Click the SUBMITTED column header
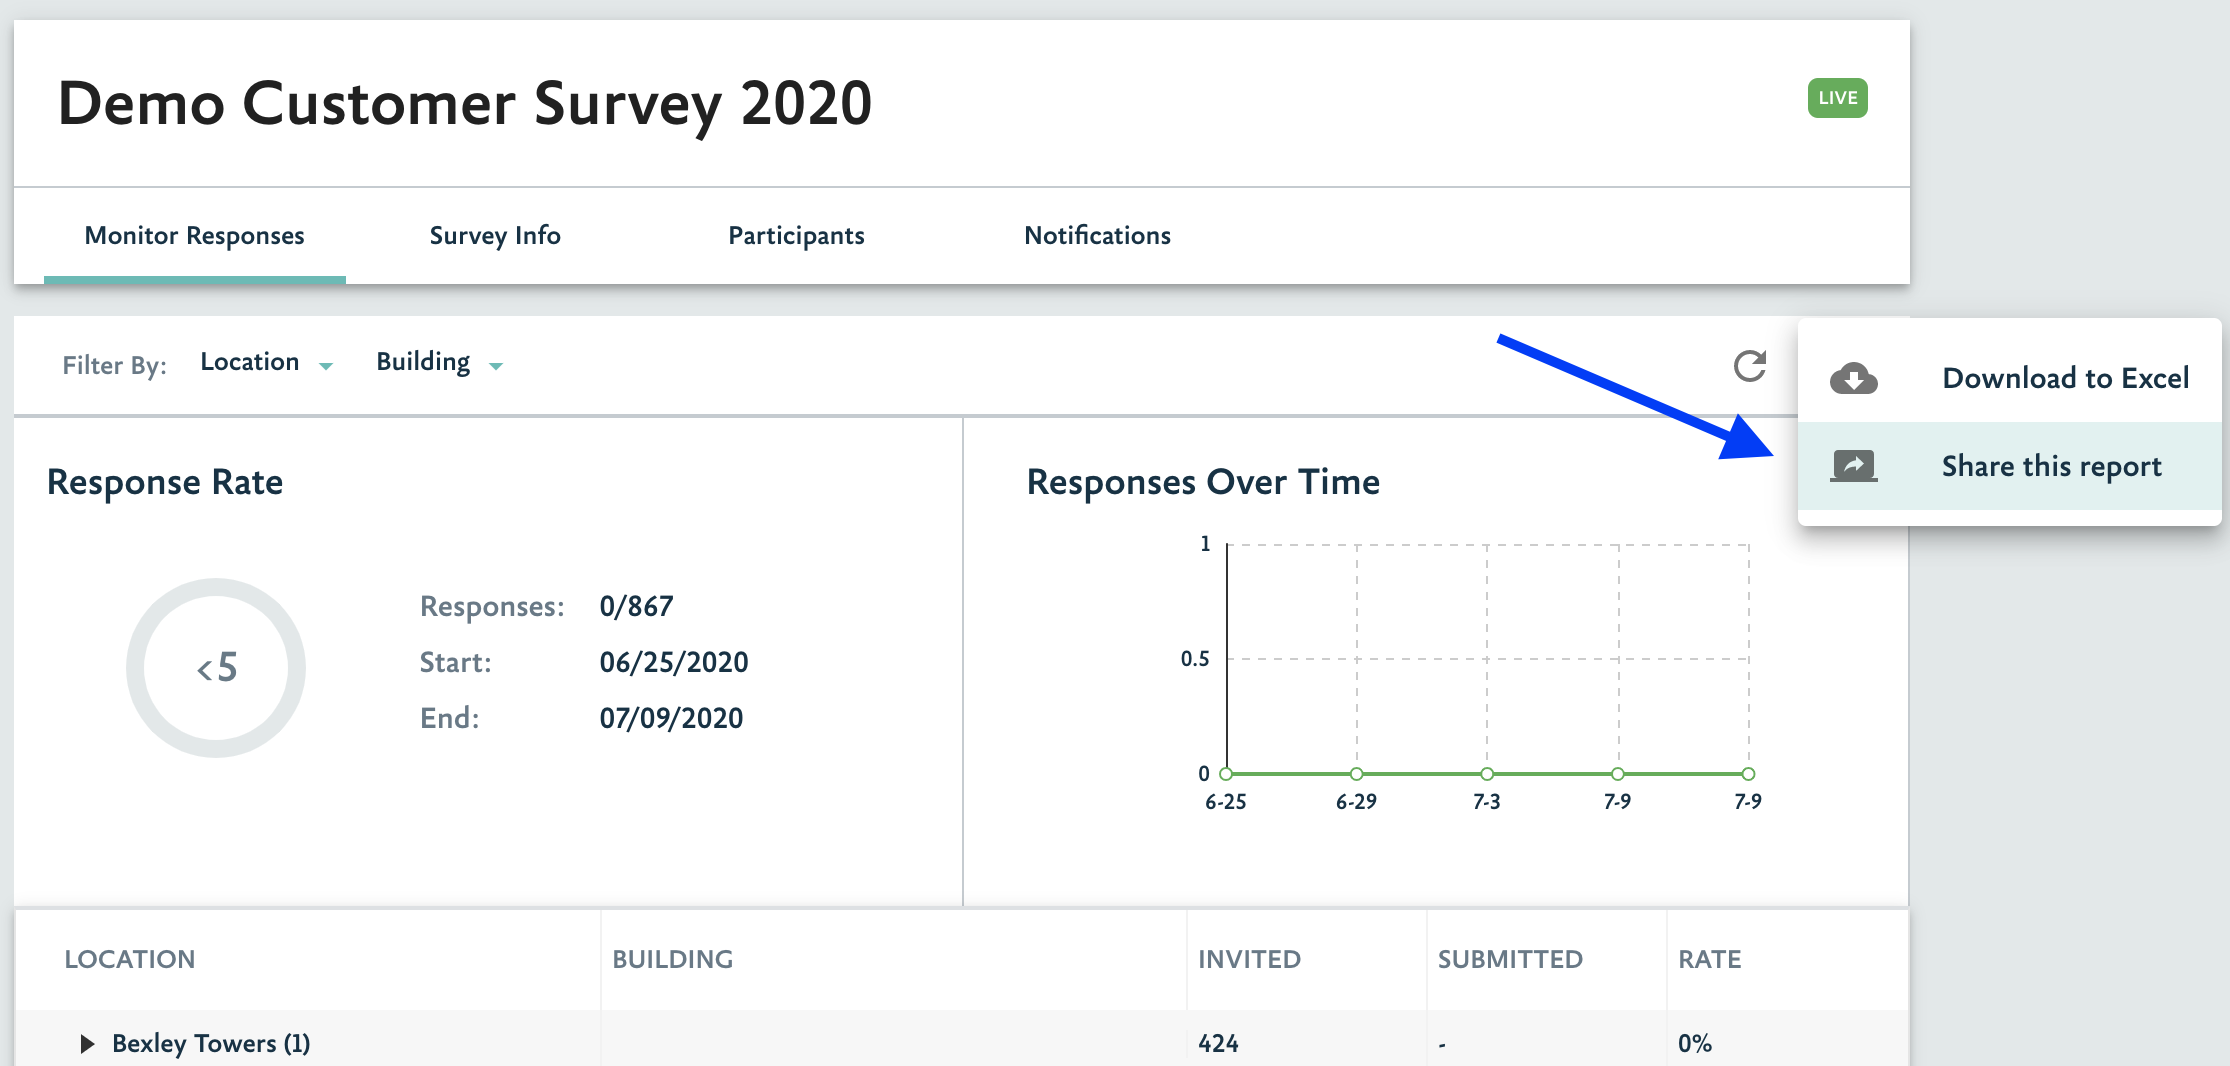2230x1066 pixels. (x=1510, y=959)
